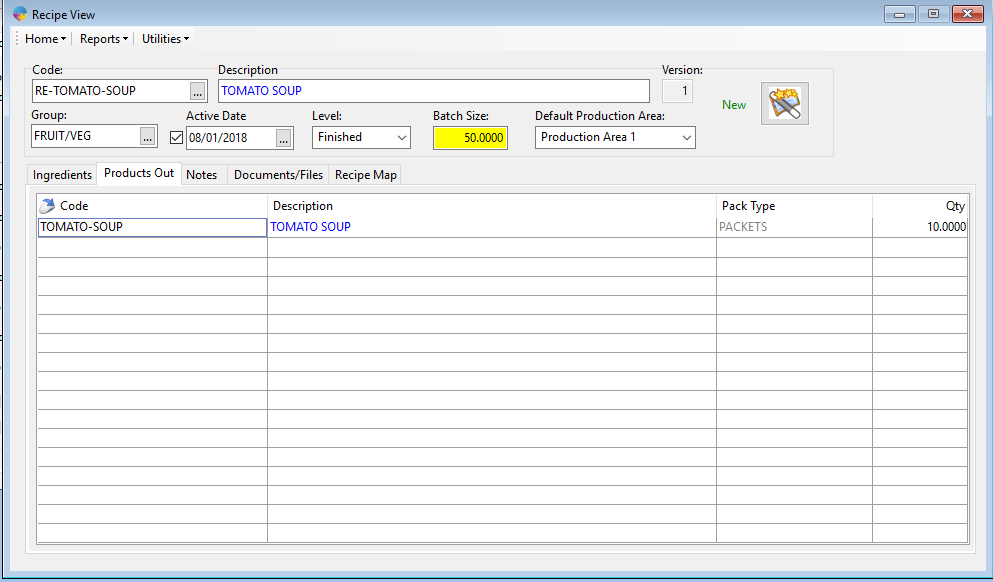Open the Active Date picker ellipsis button
Image resolution: width=993 pixels, height=582 pixels.
[x=284, y=138]
